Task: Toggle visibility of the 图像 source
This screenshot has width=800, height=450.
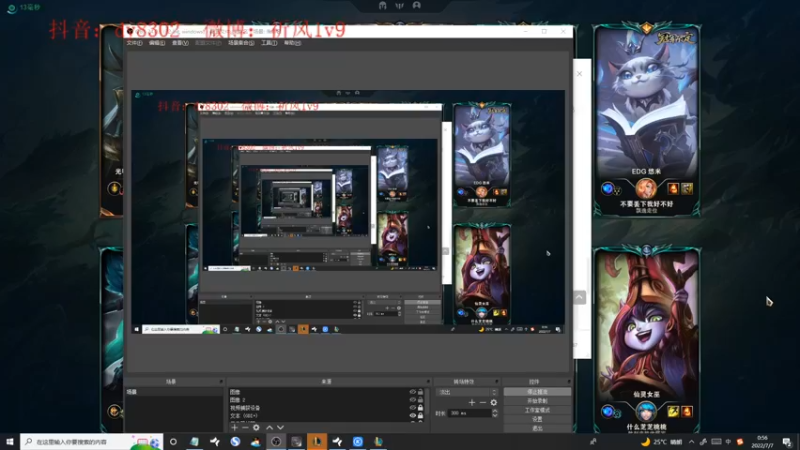Action: point(412,392)
